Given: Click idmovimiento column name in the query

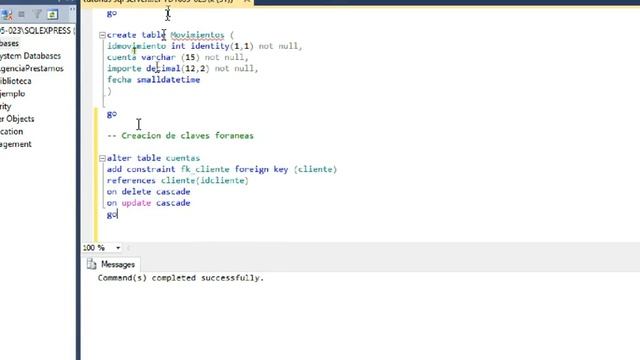Looking at the screenshot, I should click(136, 46).
